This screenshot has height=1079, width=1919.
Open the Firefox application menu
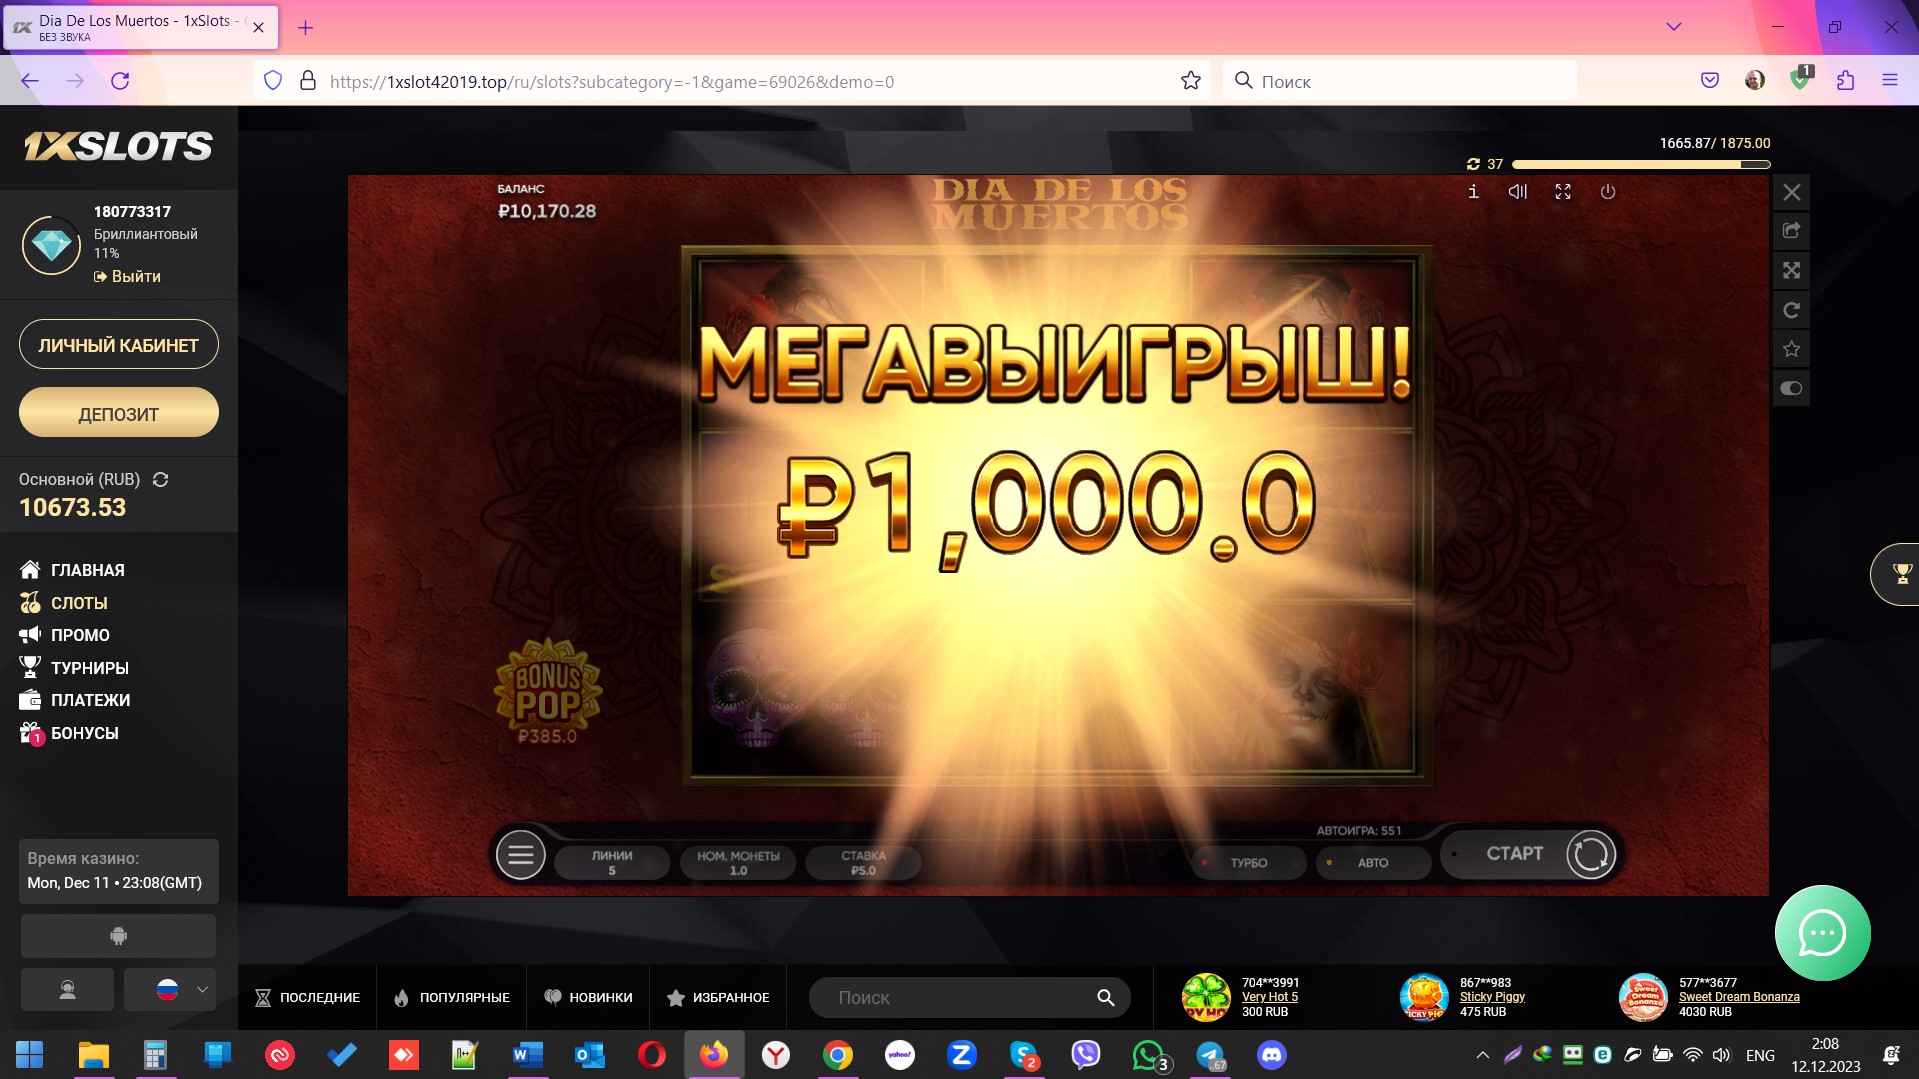tap(1890, 81)
